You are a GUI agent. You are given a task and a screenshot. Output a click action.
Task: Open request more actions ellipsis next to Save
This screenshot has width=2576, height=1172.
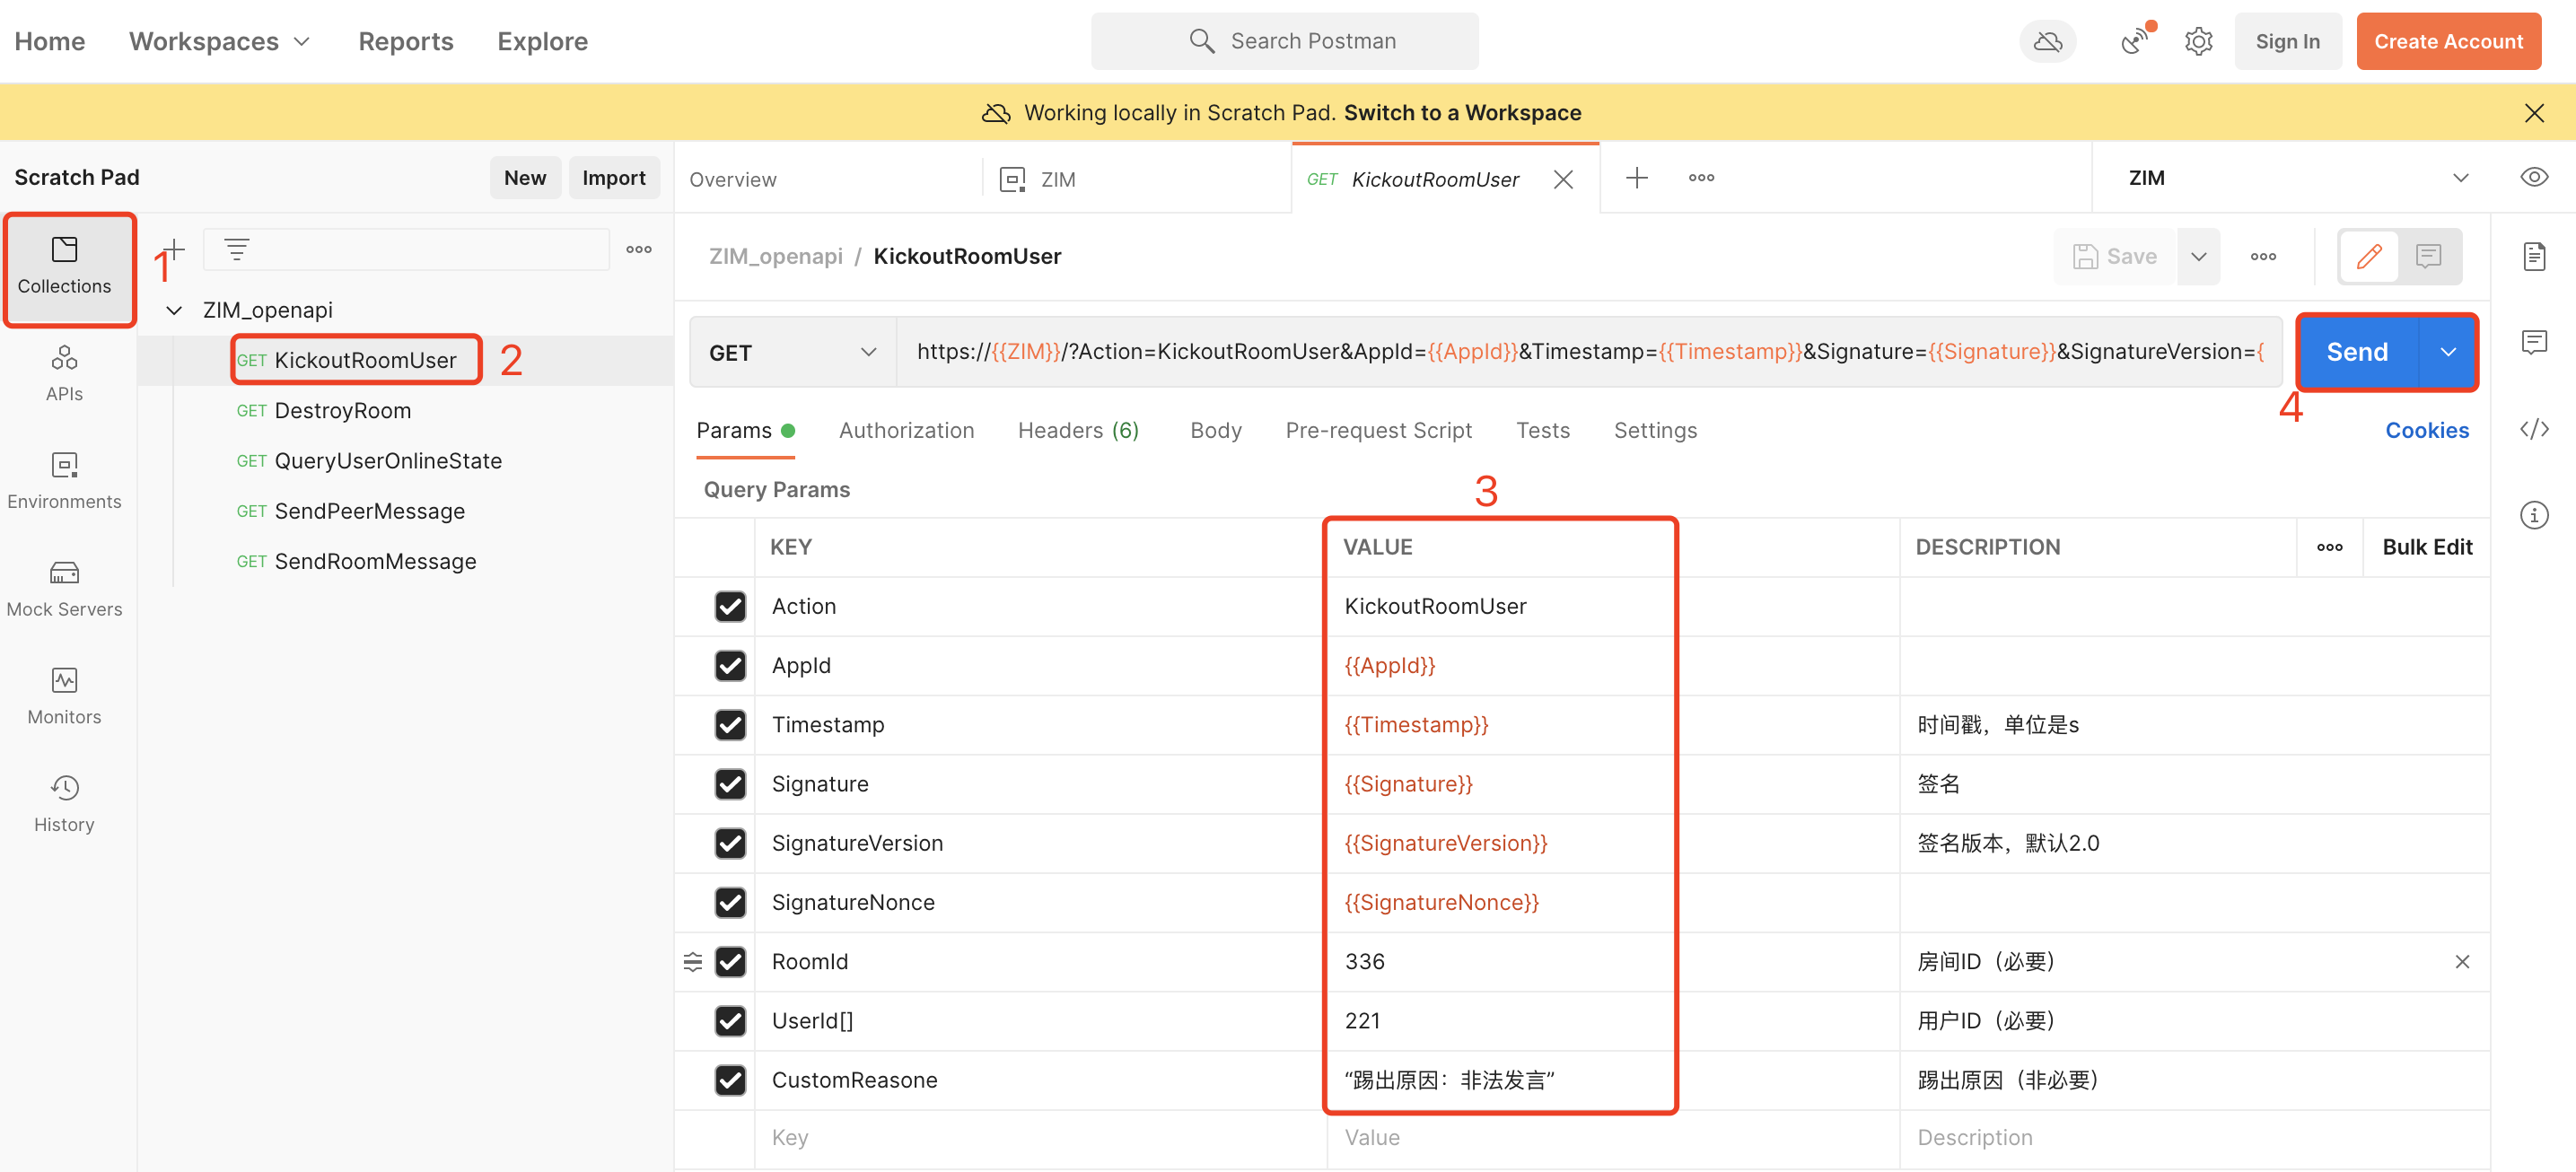2263,257
